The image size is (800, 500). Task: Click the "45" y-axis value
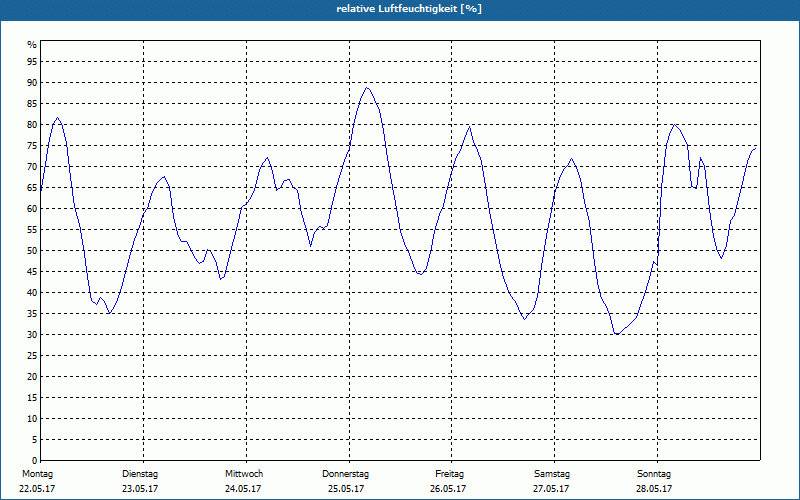pos(32,271)
